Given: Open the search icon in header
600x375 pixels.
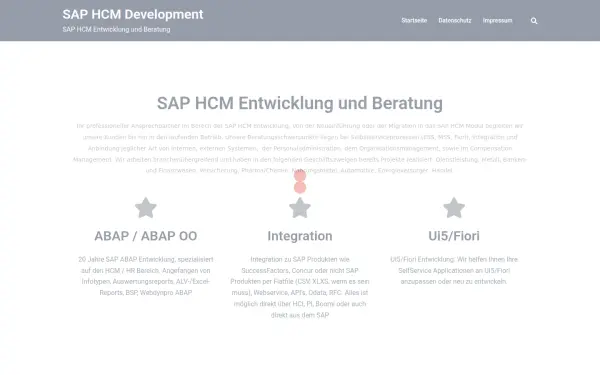Looking at the screenshot, I should (x=534, y=21).
